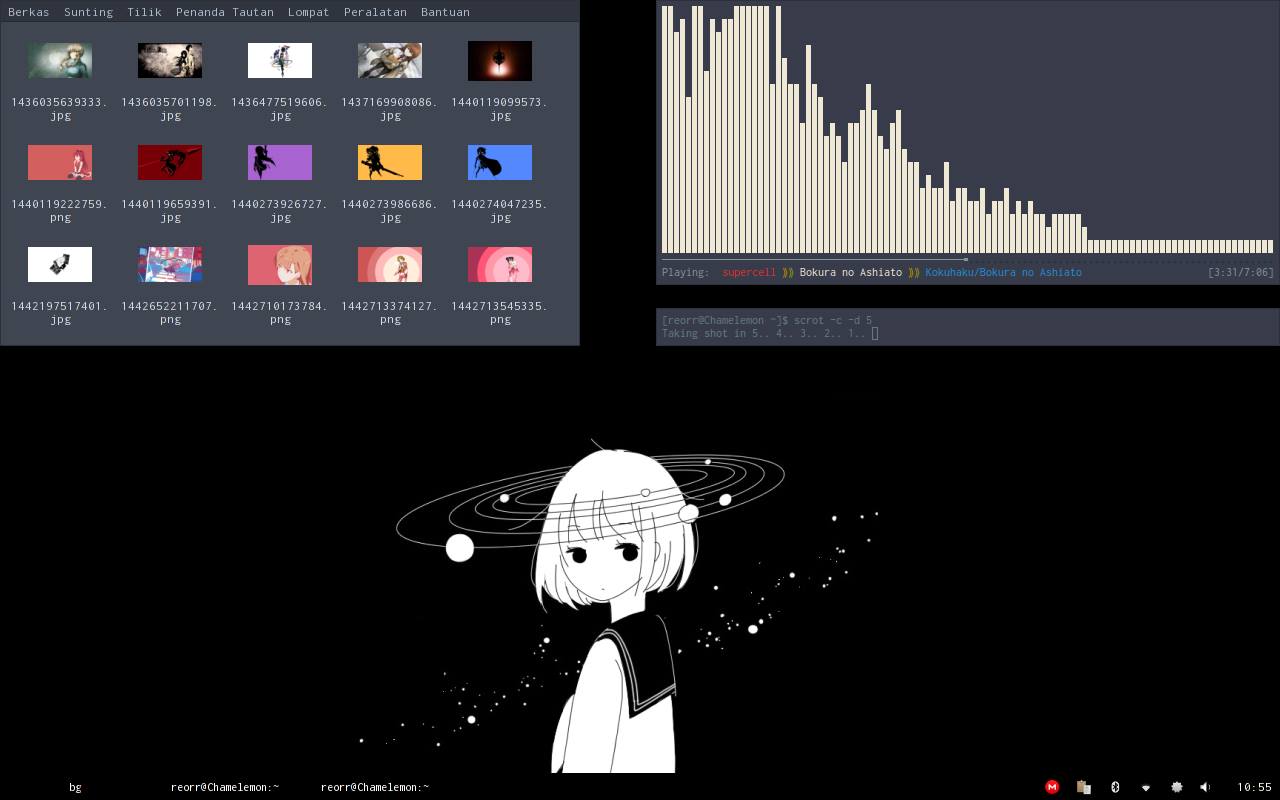Click the Bluetooth tray icon
This screenshot has height=800, width=1280.
coord(1115,787)
